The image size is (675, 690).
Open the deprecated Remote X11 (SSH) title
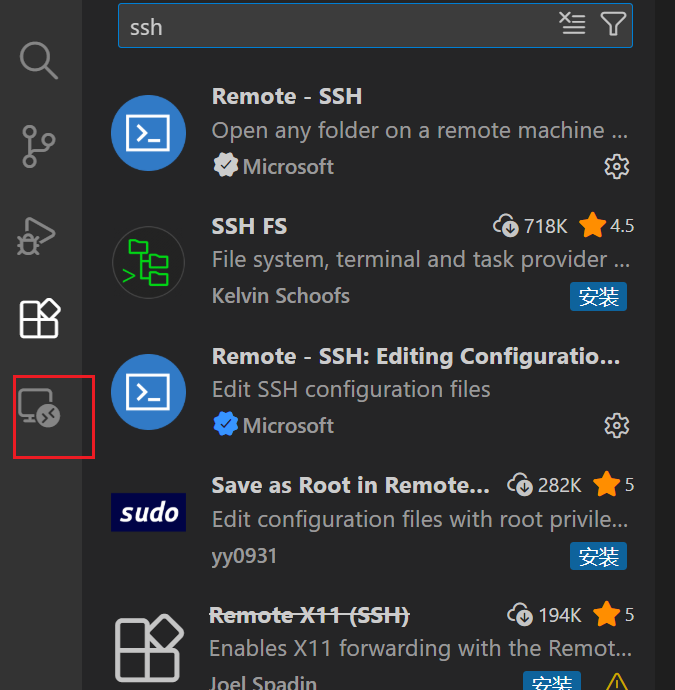(309, 615)
